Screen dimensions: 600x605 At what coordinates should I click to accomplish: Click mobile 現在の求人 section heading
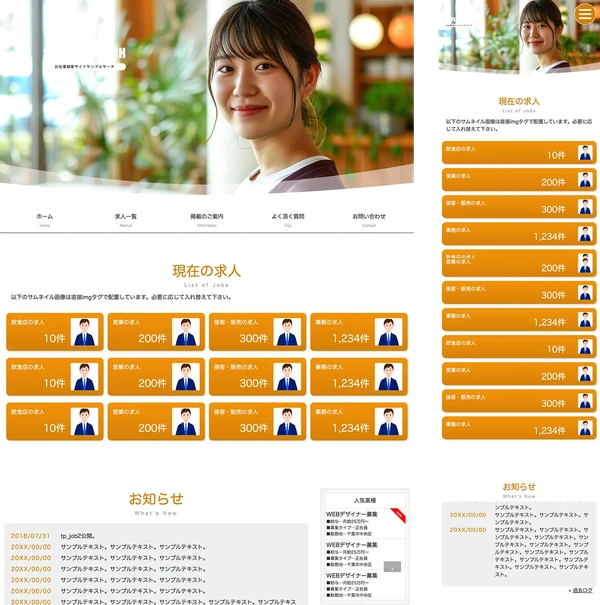coord(519,101)
